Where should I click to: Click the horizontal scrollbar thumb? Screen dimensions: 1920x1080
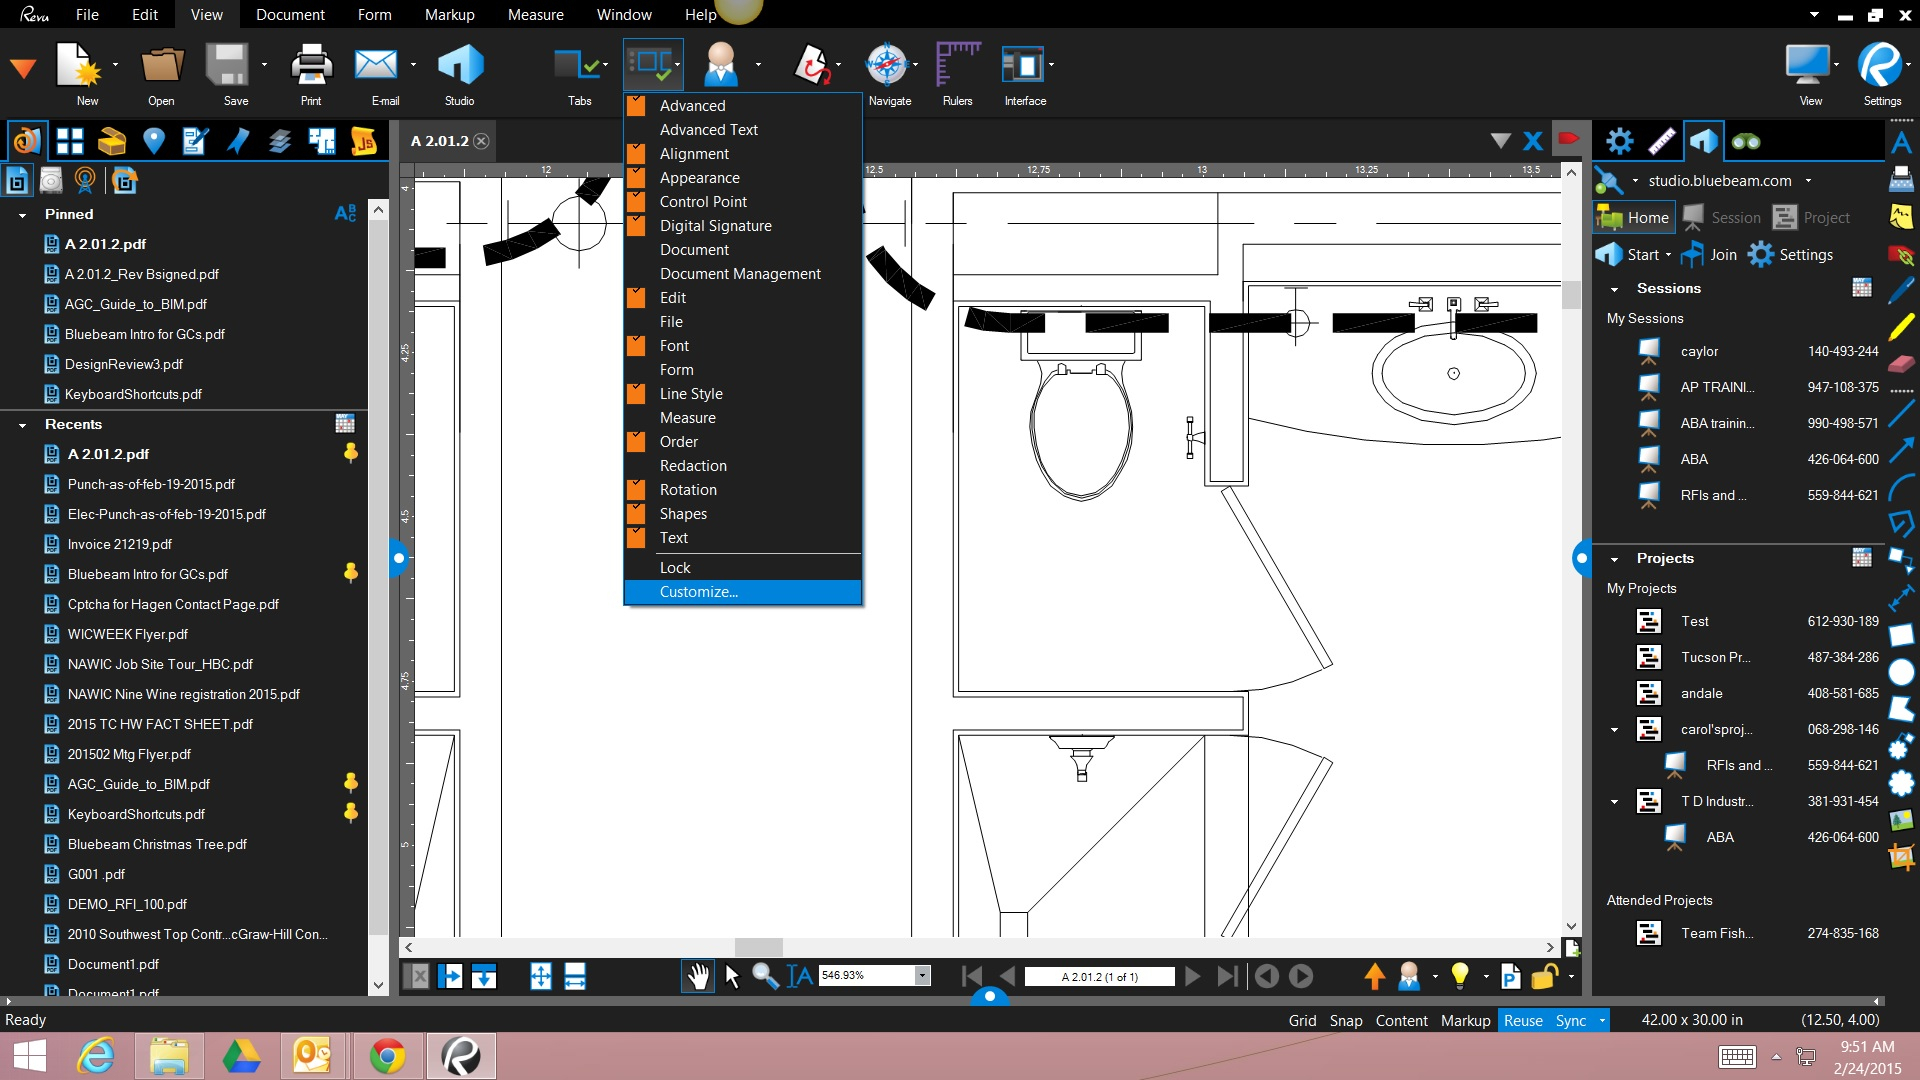[758, 947]
